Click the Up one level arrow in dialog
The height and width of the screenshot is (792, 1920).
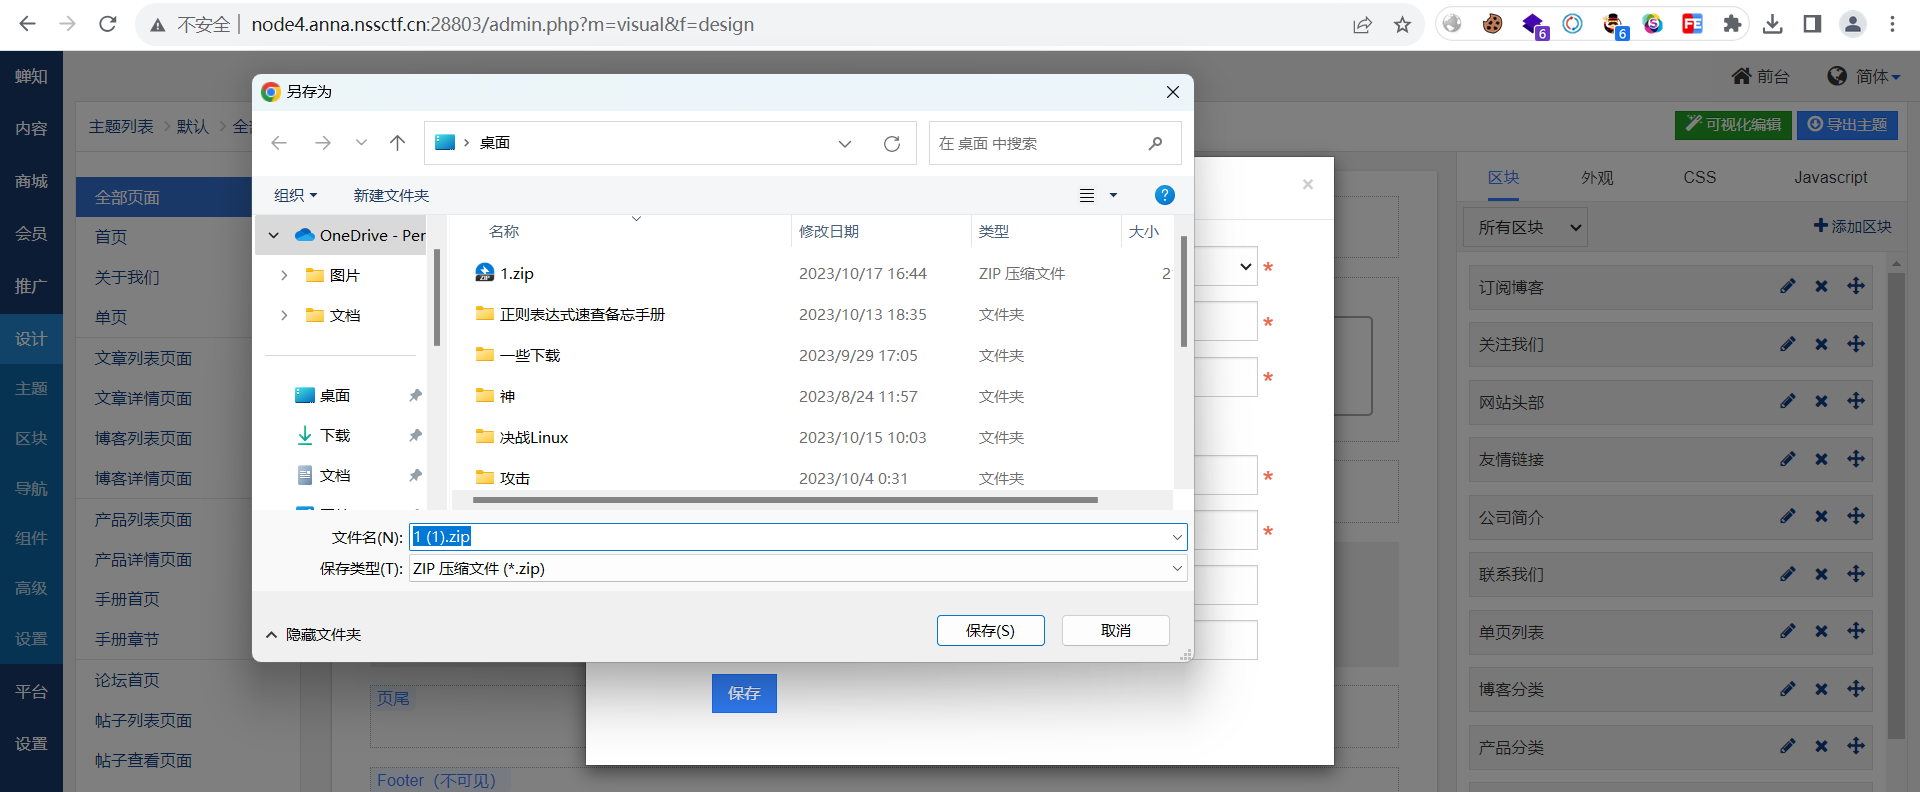(x=397, y=143)
